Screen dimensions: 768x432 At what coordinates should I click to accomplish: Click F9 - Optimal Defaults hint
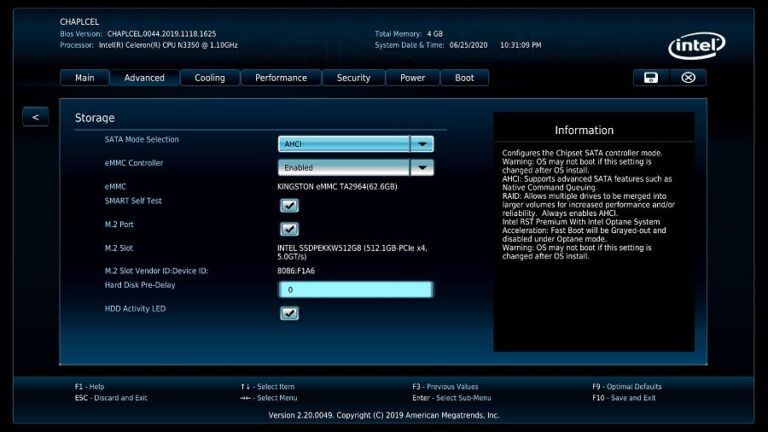click(627, 386)
